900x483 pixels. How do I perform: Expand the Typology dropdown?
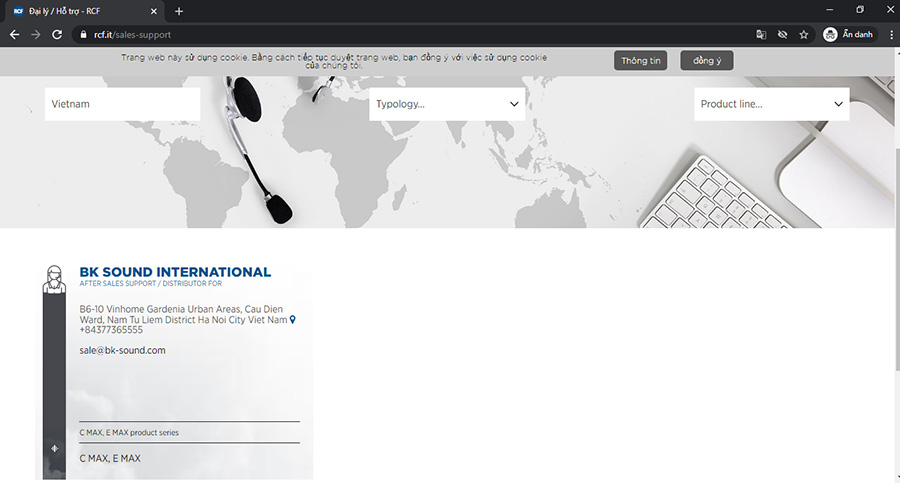pyautogui.click(x=447, y=104)
